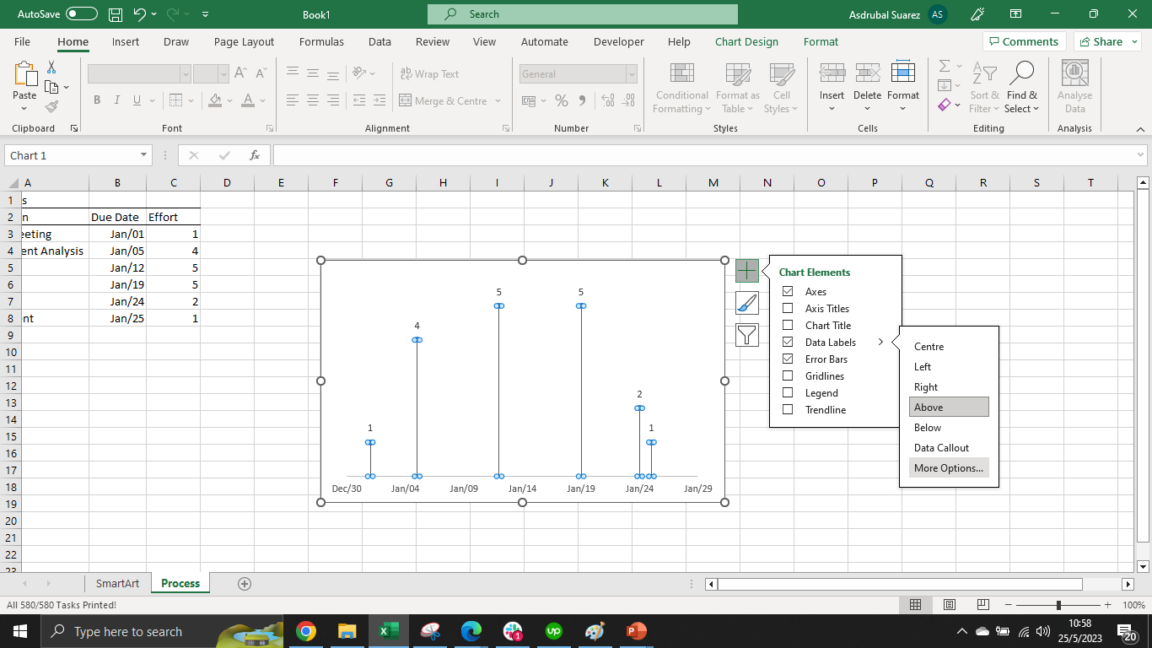The image size is (1152, 648).
Task: Open the SmartArt sheet tab
Action: click(117, 583)
